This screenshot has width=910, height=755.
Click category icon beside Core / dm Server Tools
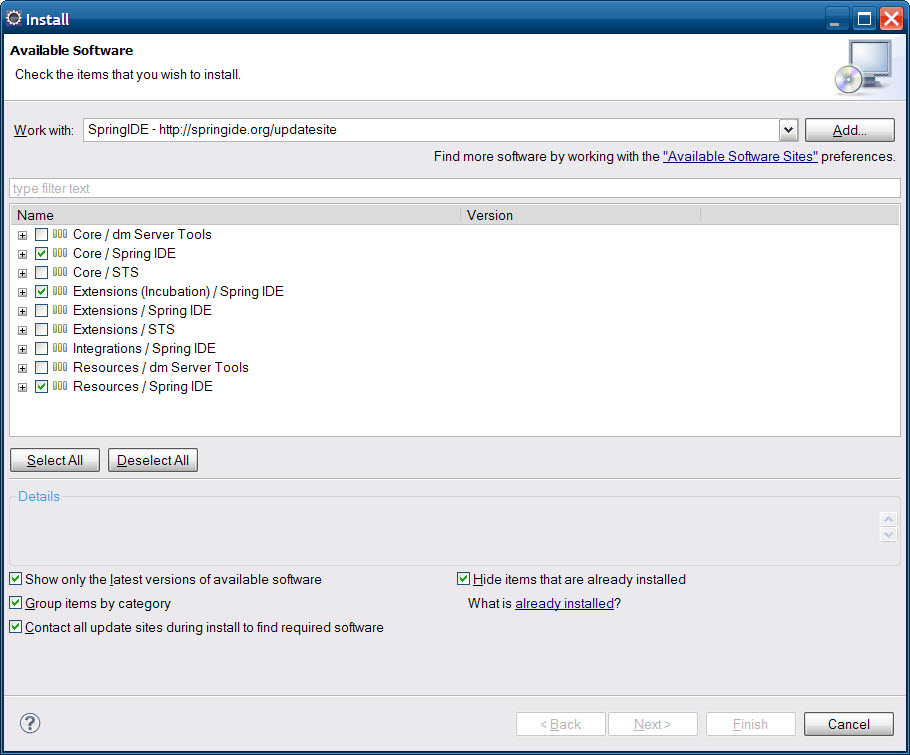[x=60, y=234]
